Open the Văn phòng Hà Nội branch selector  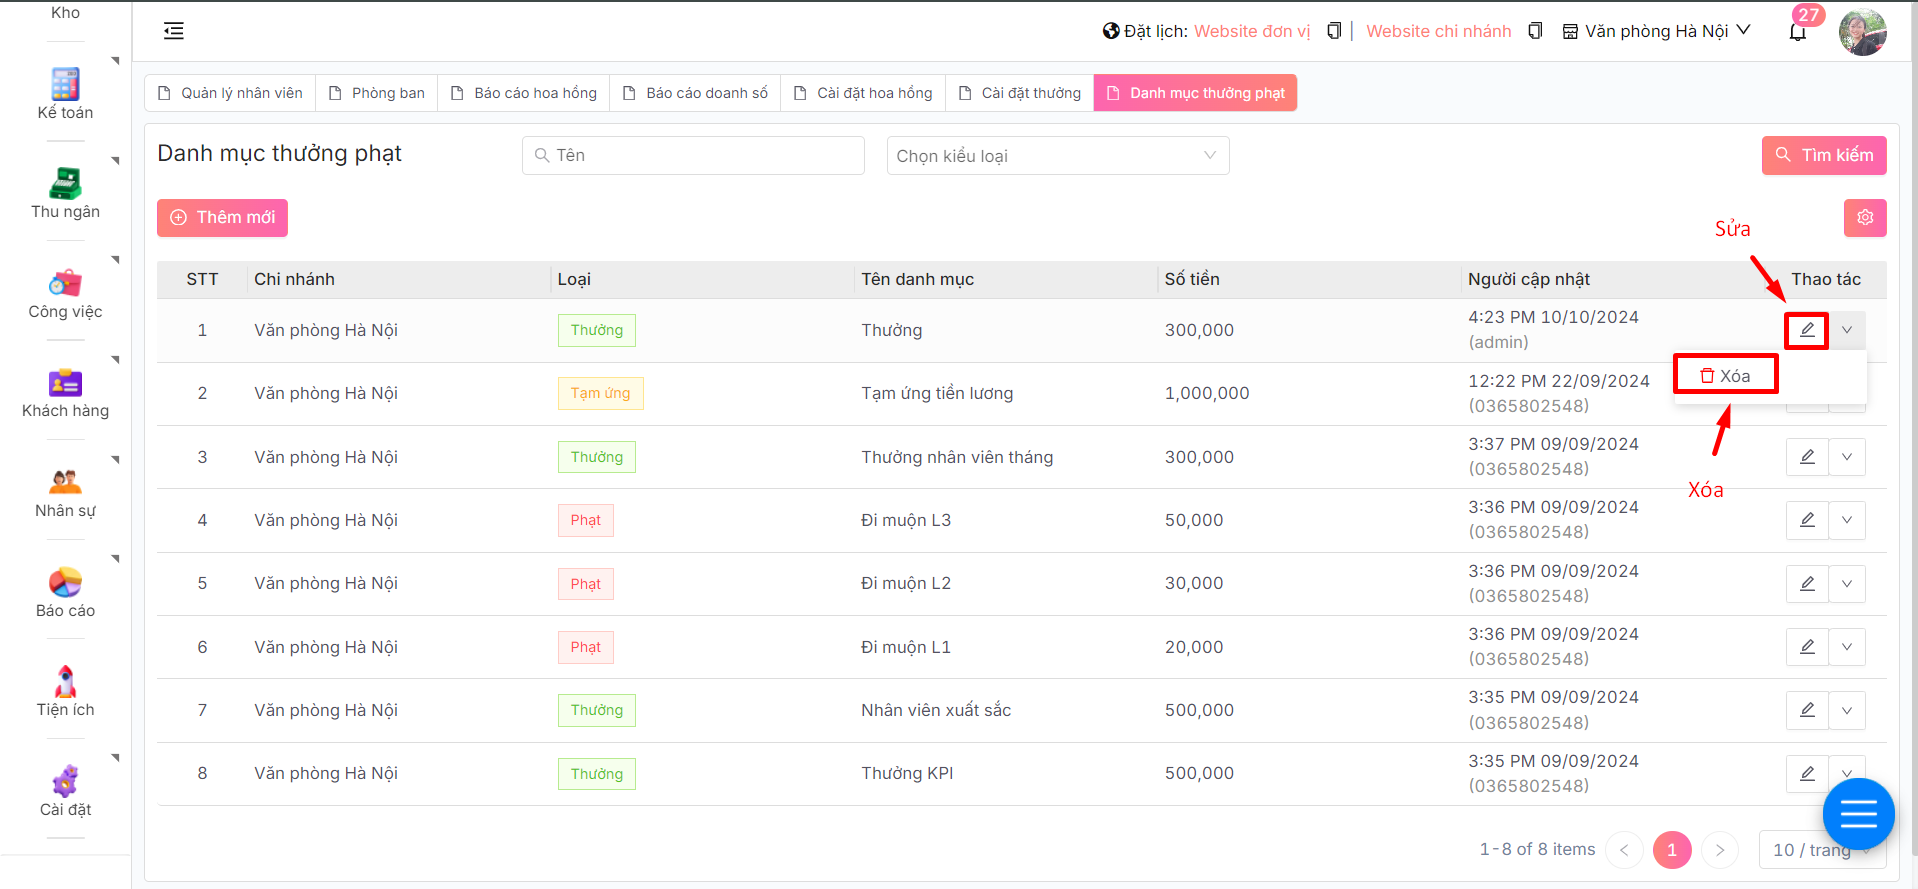1656,31
